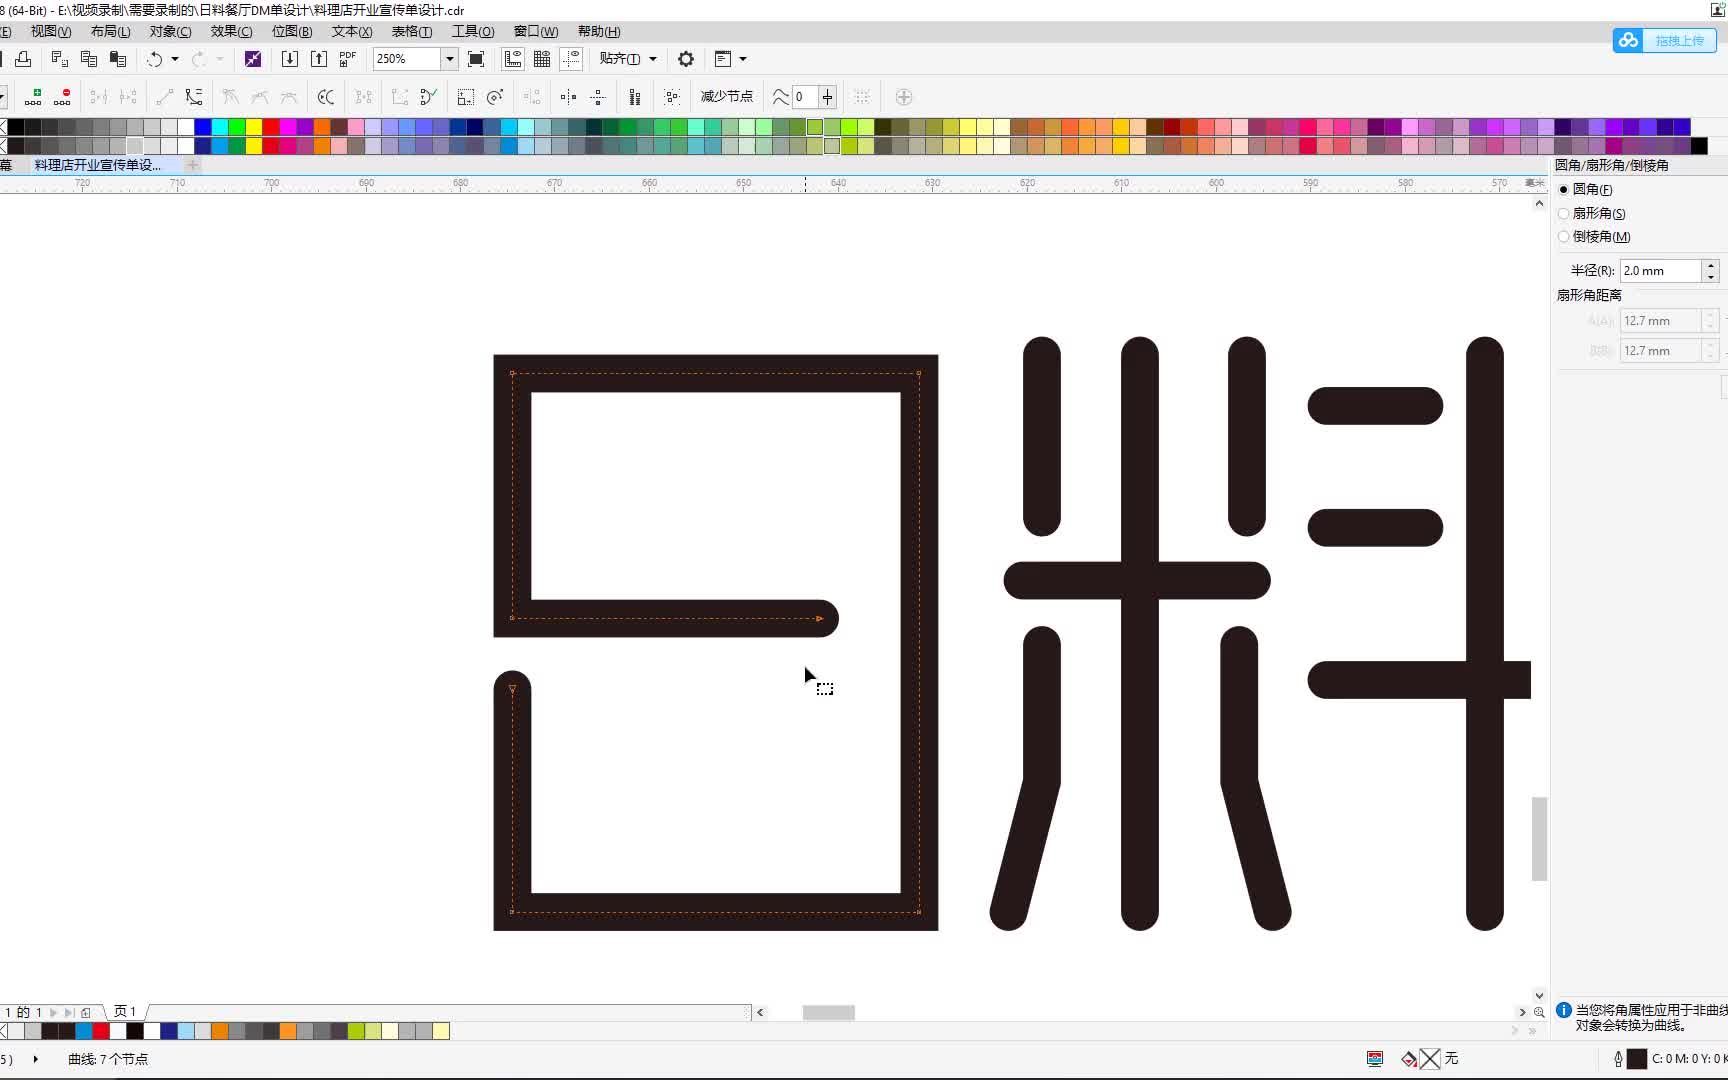Open the zoom level dropdown arrow

point(450,59)
